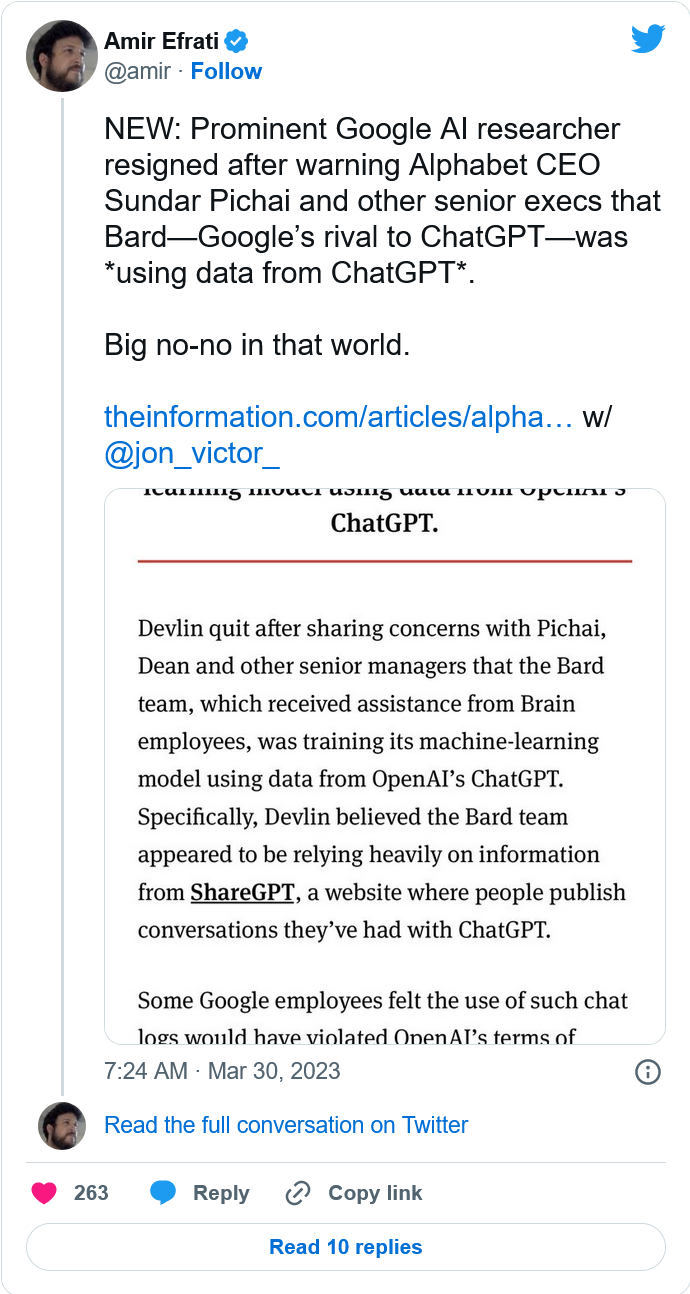Follow the @amir account
This screenshot has width=690, height=1294.
[226, 71]
